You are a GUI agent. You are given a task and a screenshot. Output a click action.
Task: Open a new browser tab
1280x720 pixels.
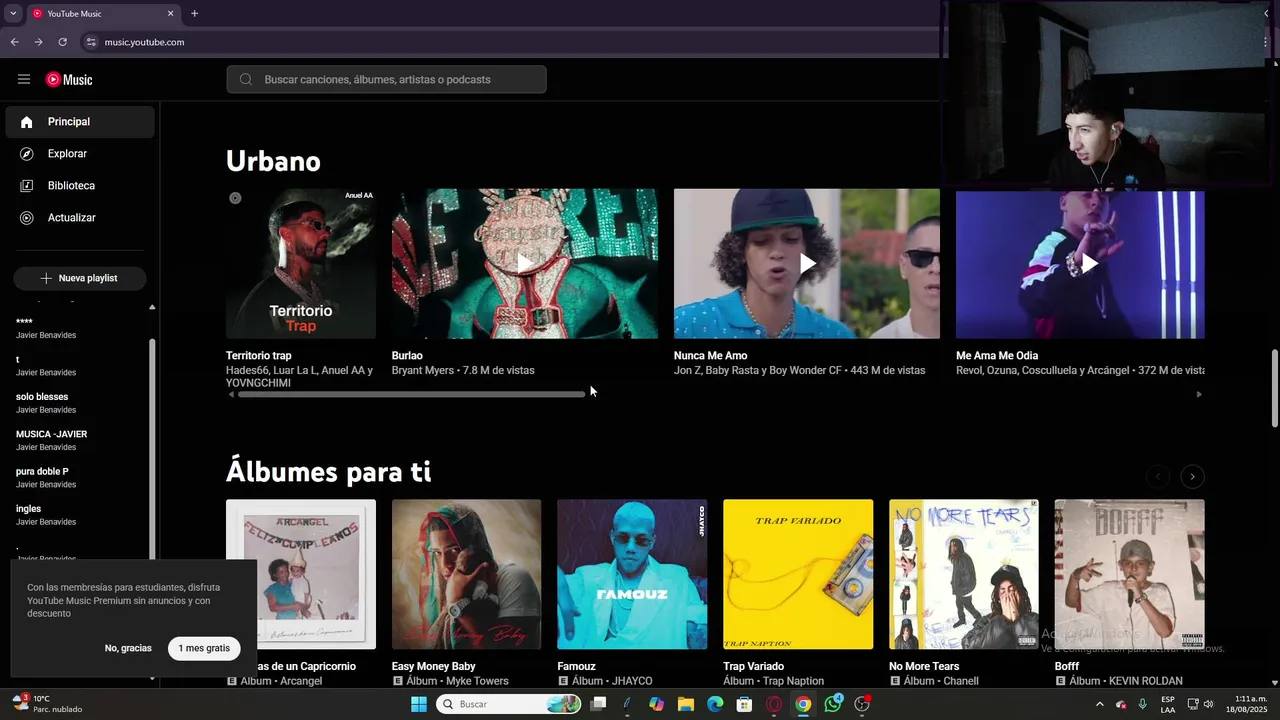tap(194, 14)
